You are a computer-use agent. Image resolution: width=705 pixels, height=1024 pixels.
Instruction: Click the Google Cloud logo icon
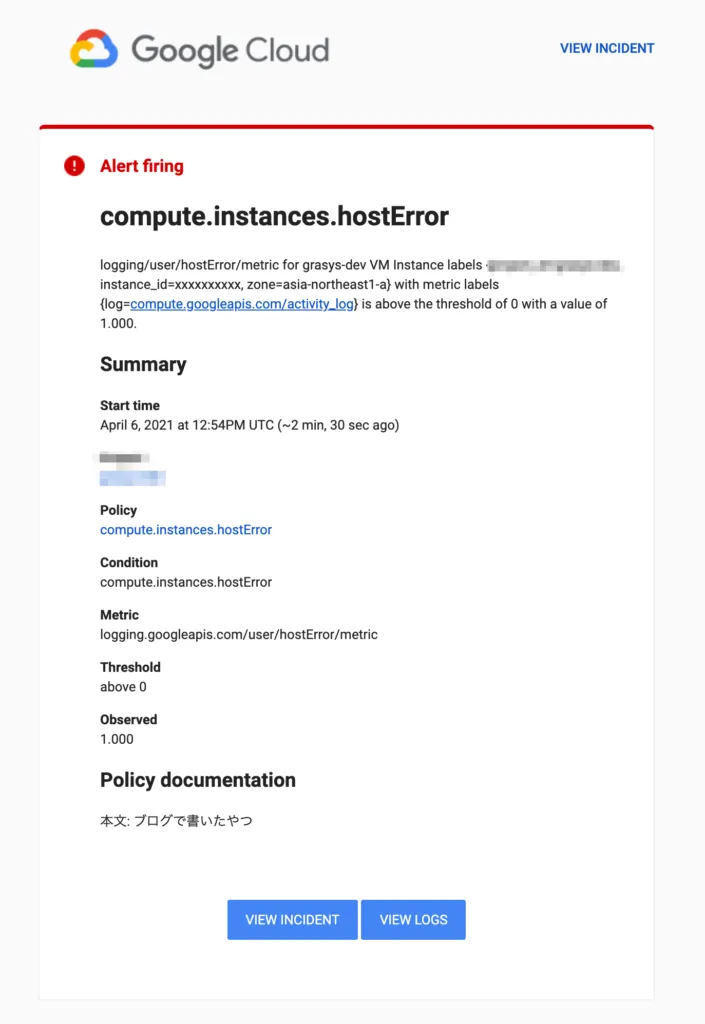click(94, 48)
